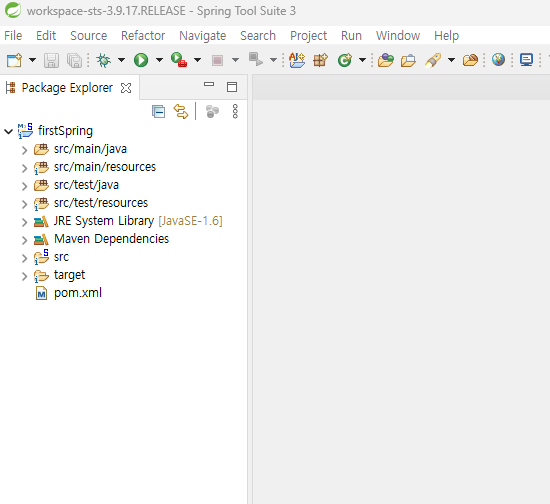Click the Open Type icon
The image size is (550, 504).
[x=386, y=60]
